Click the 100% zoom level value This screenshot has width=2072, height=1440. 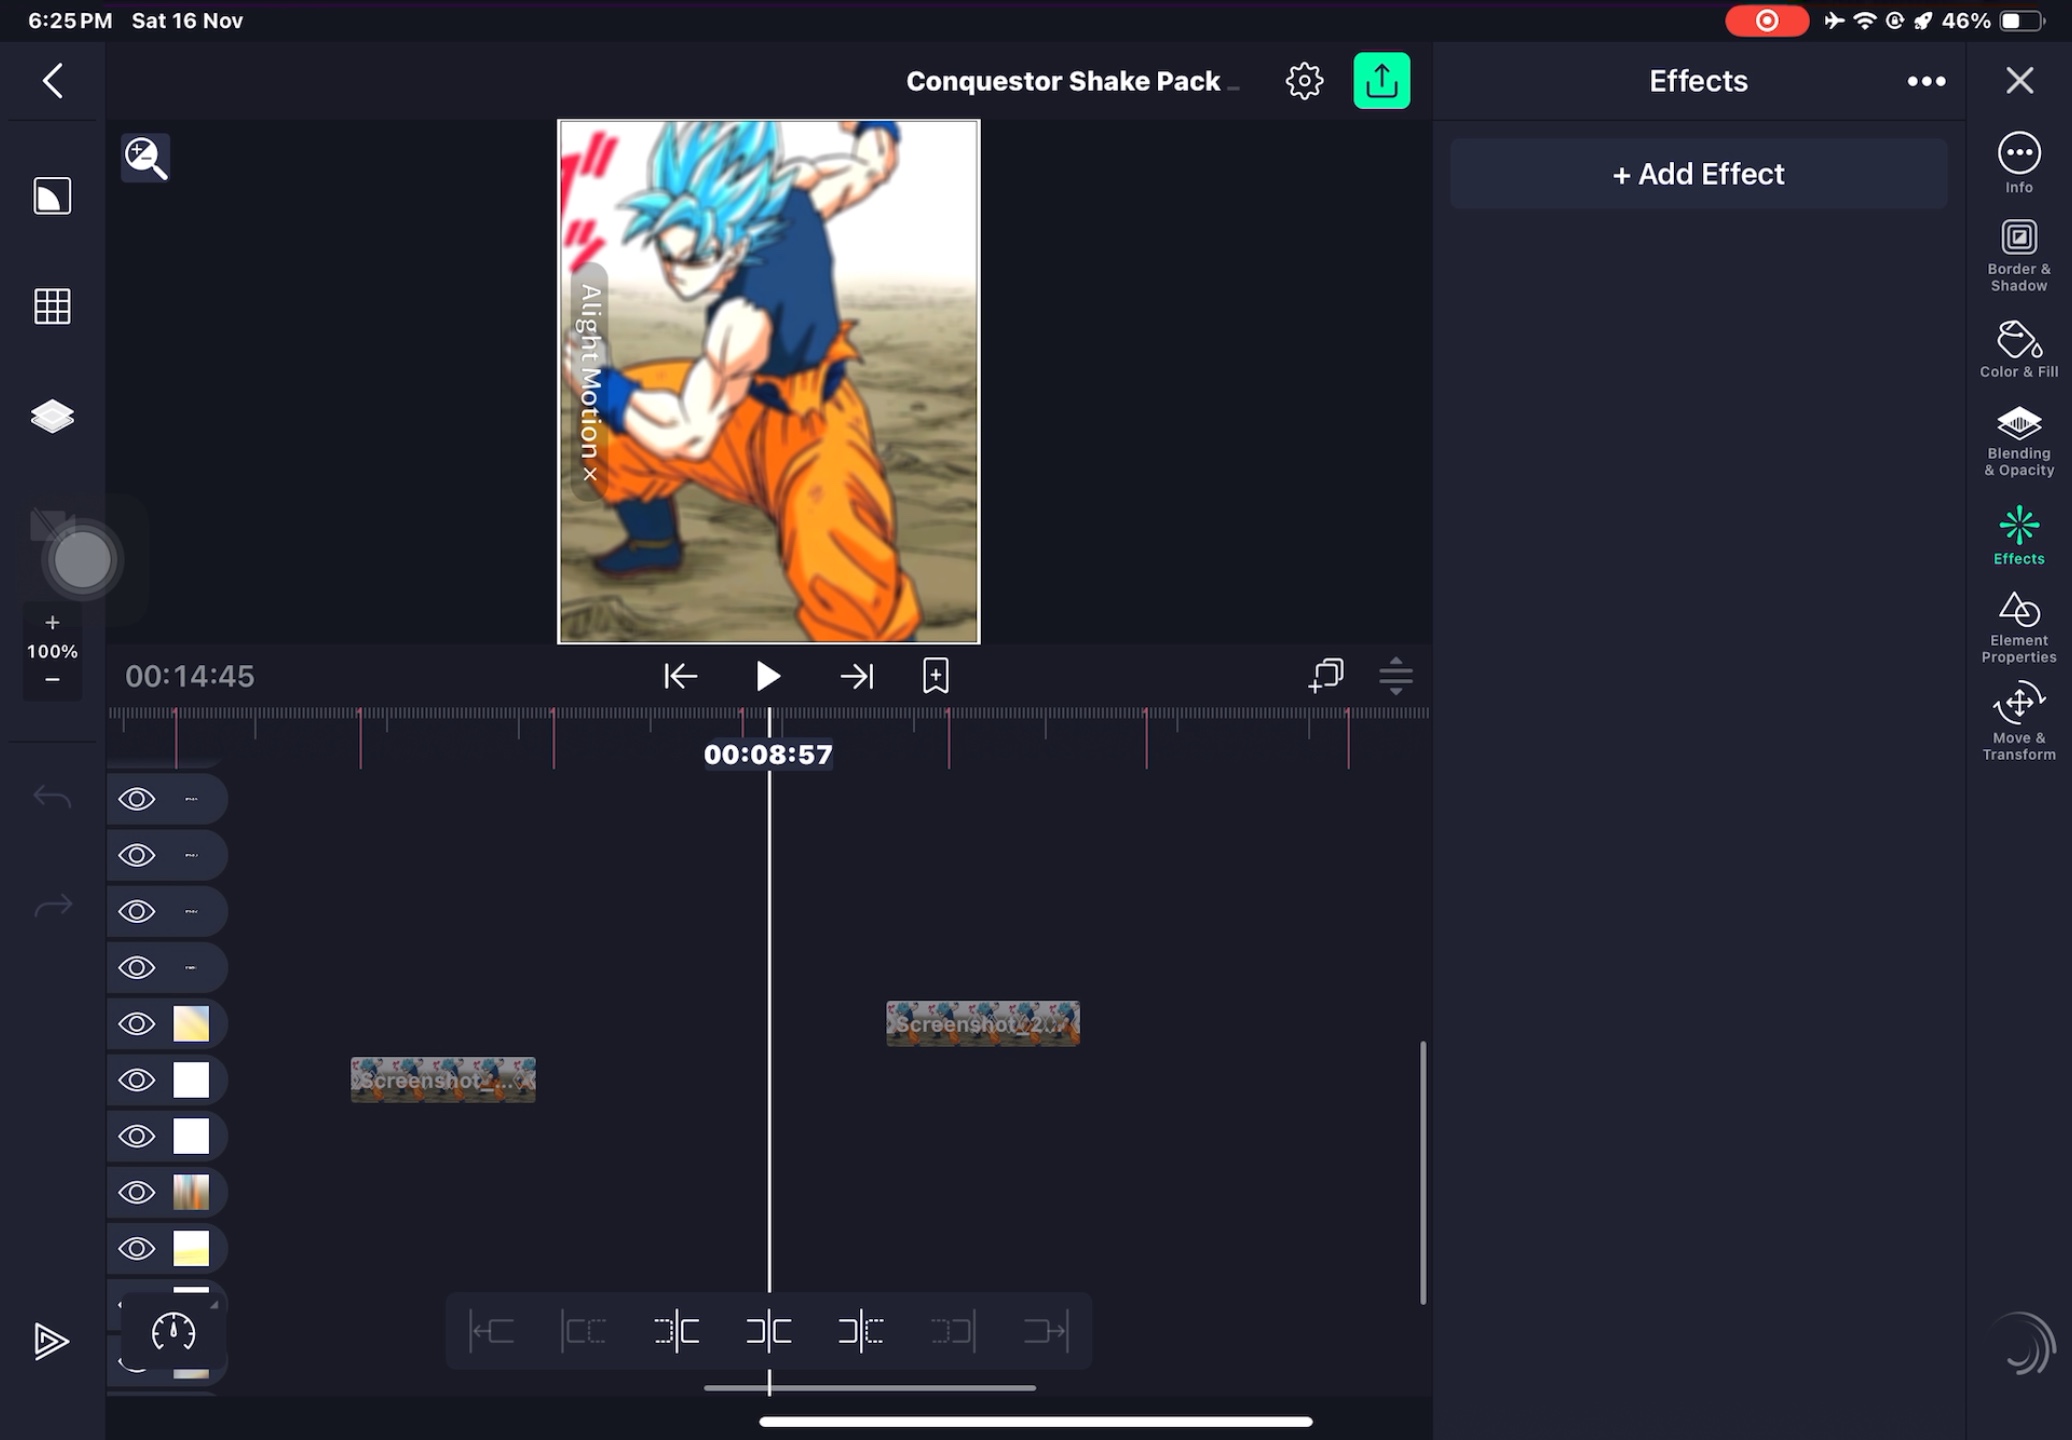(52, 651)
